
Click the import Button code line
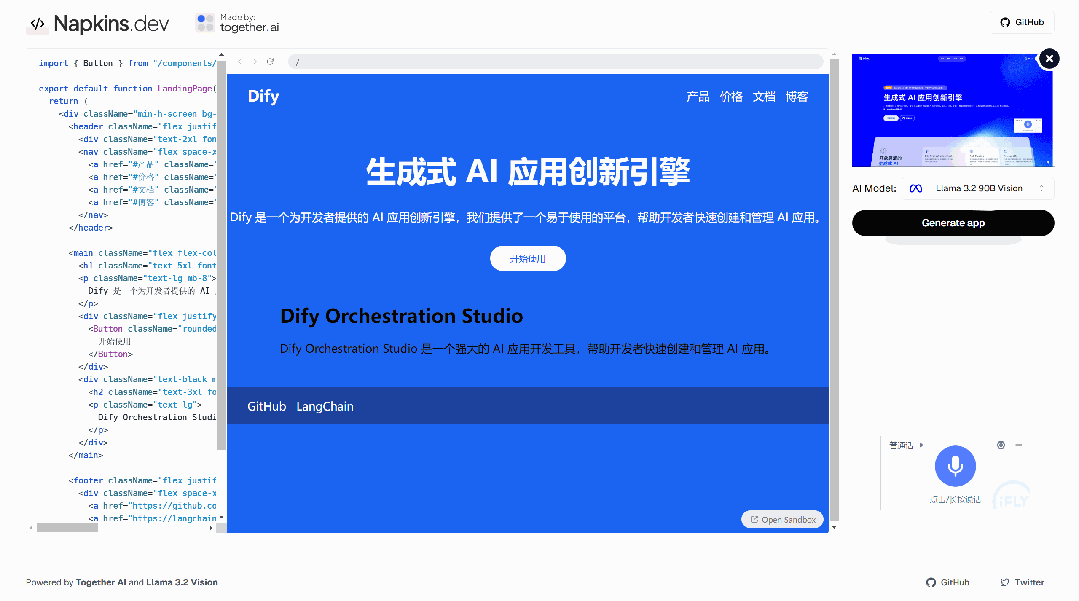point(127,63)
